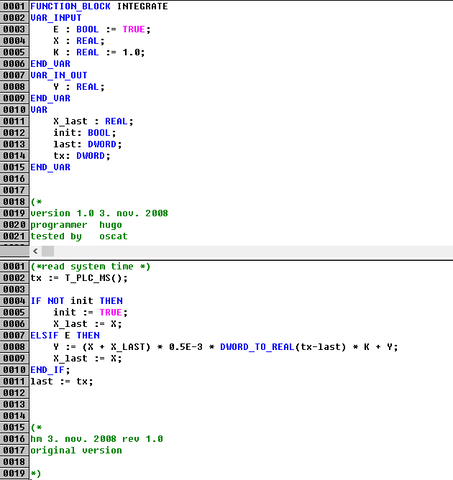Click the 'tested by oscat' comment line
Screen dimensions: 453x480
[x=79, y=236]
